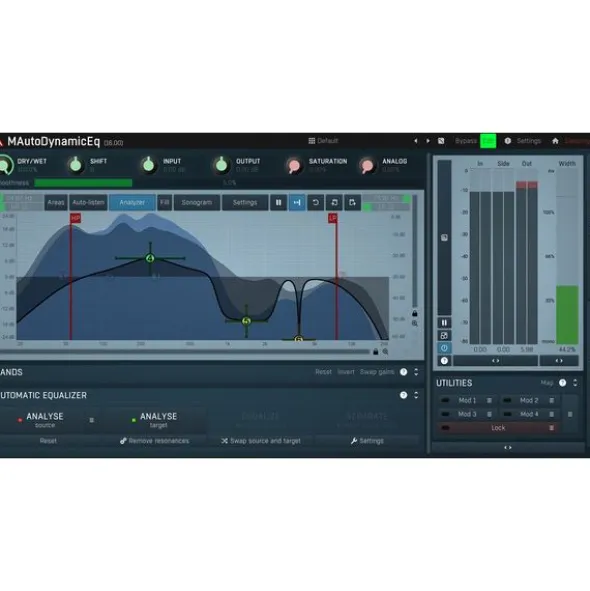Click the graph vertical zoom magnifier
The image size is (590, 591).
(415, 323)
